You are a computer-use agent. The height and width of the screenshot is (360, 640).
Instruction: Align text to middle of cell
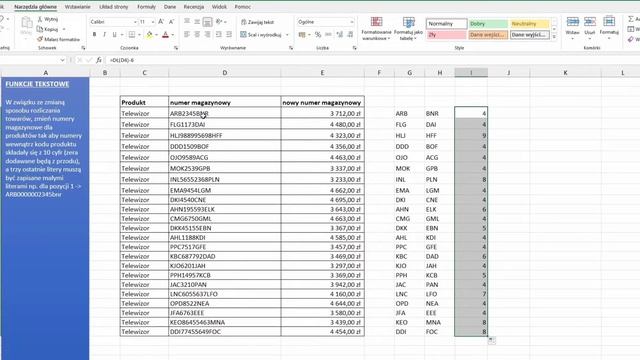point(197,22)
